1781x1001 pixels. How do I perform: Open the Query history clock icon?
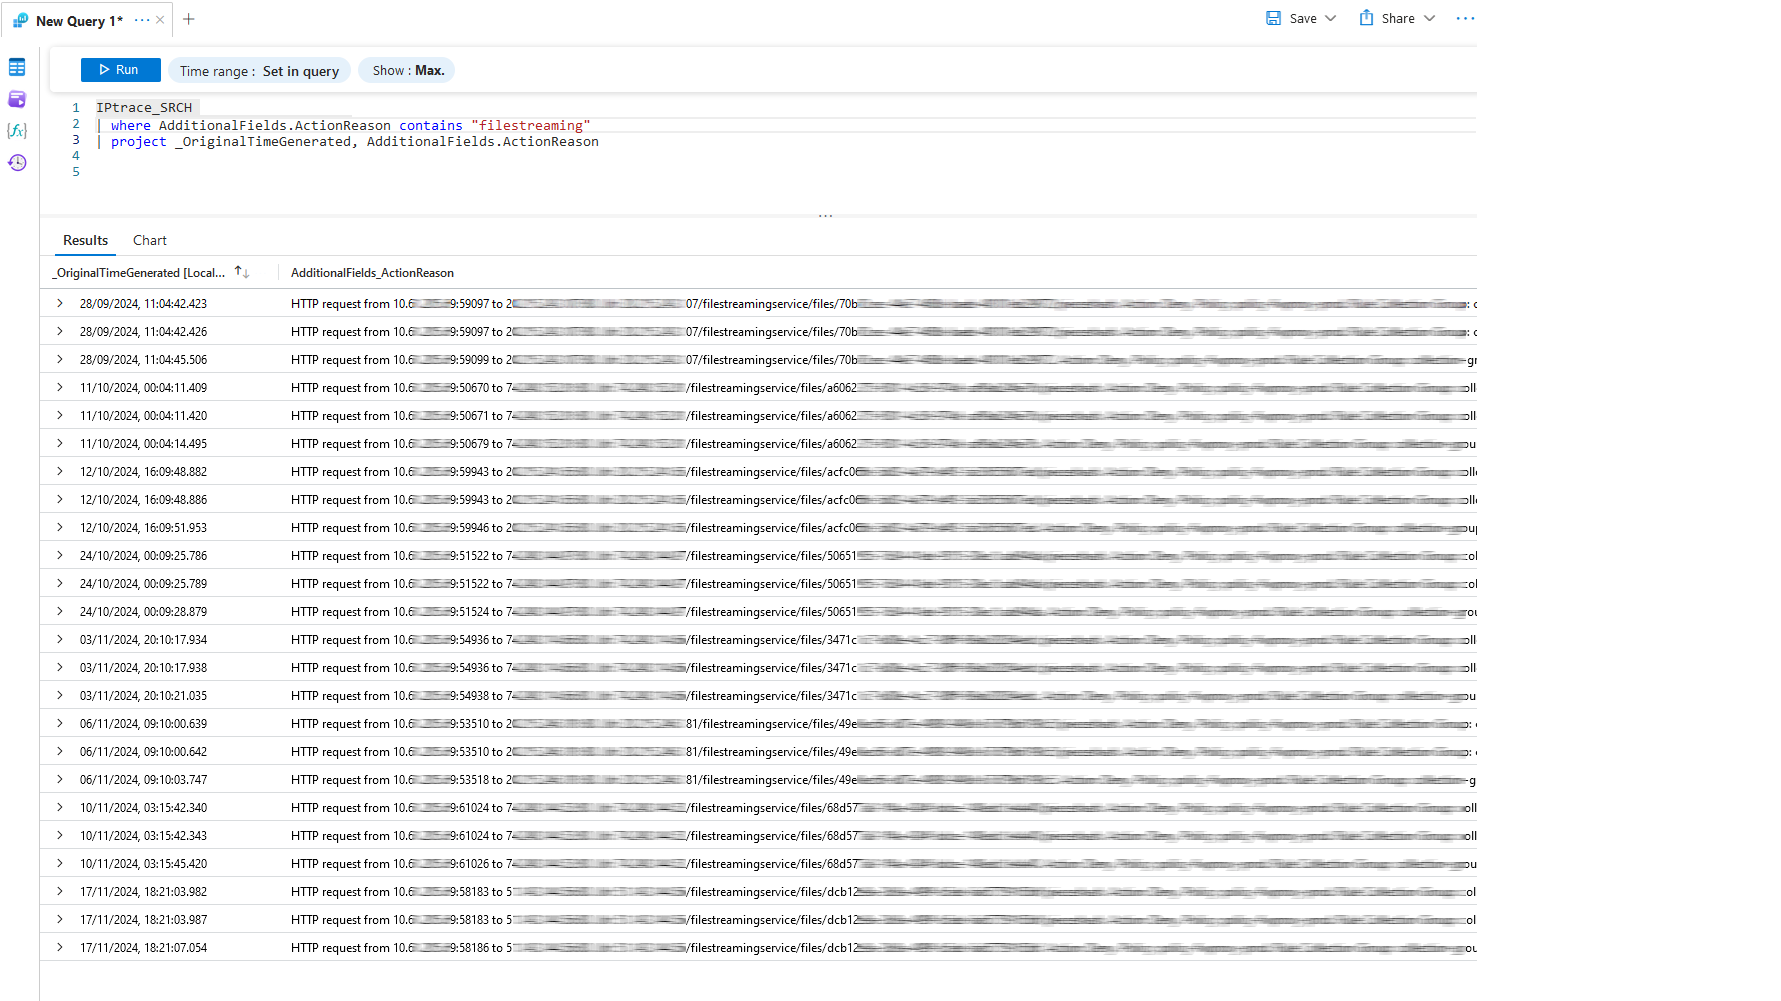pos(17,163)
